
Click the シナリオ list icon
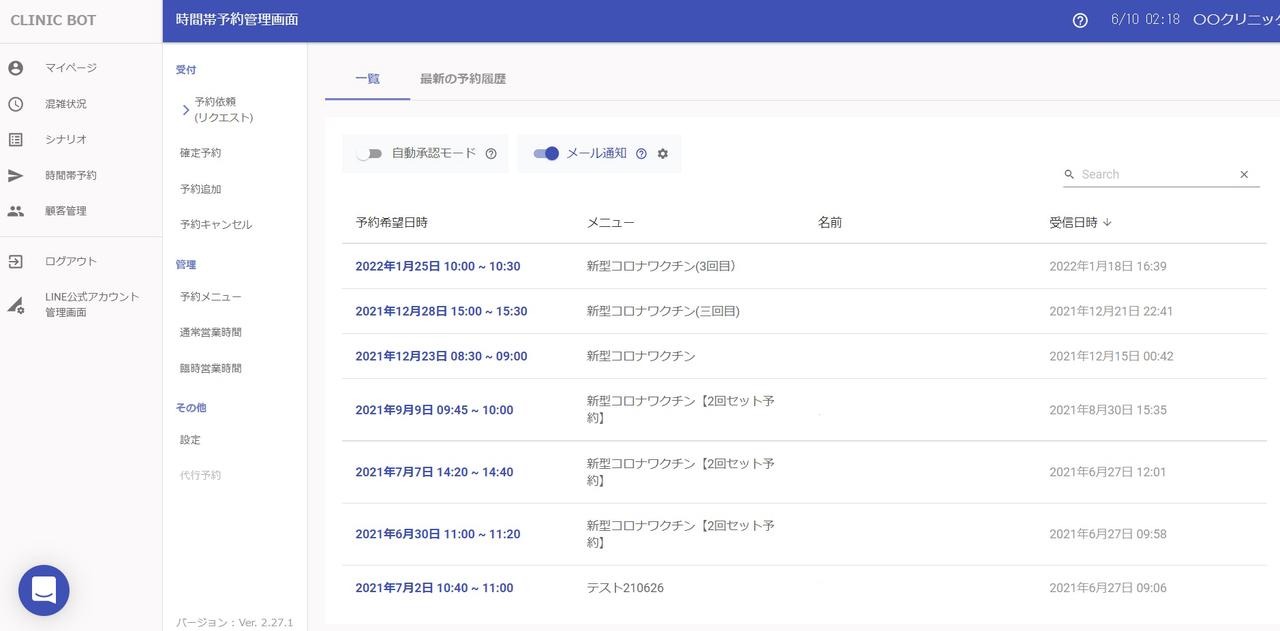coord(15,140)
